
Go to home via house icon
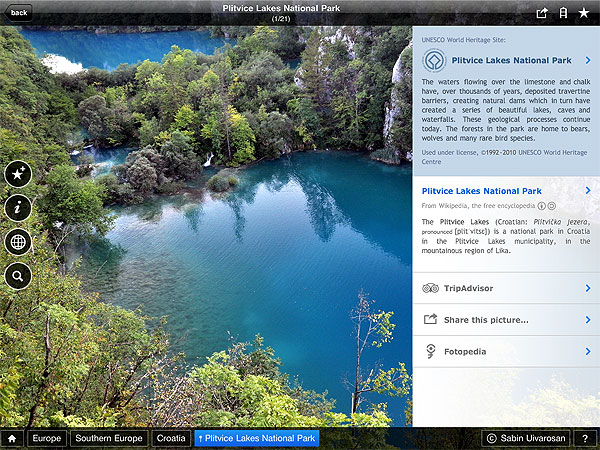click(12, 438)
